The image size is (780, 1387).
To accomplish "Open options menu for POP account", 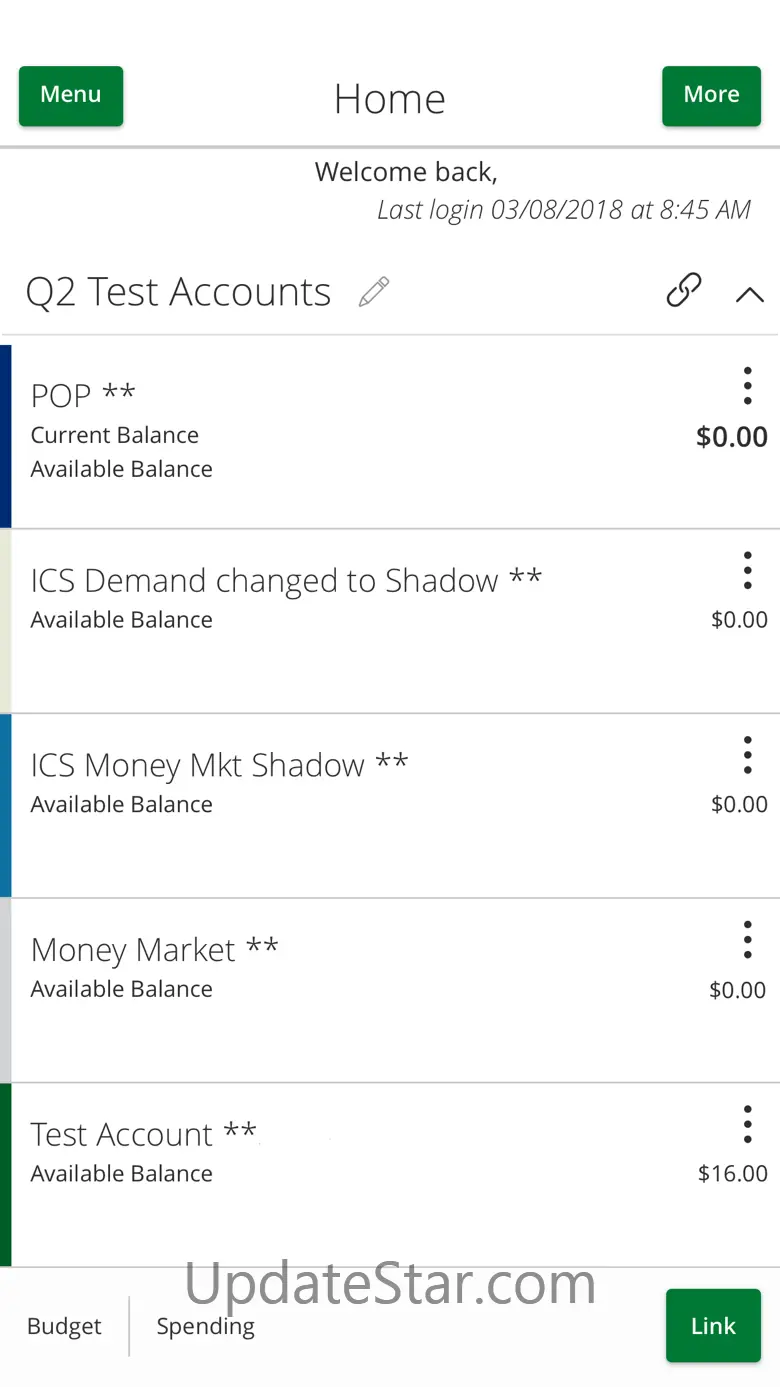I will coord(747,385).
